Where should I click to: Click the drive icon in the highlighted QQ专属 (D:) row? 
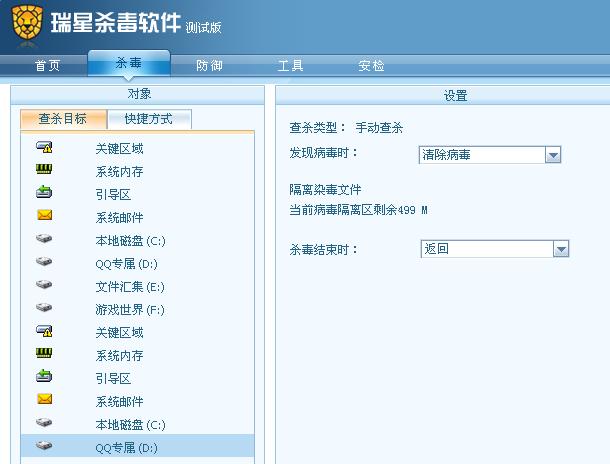pyautogui.click(x=44, y=445)
